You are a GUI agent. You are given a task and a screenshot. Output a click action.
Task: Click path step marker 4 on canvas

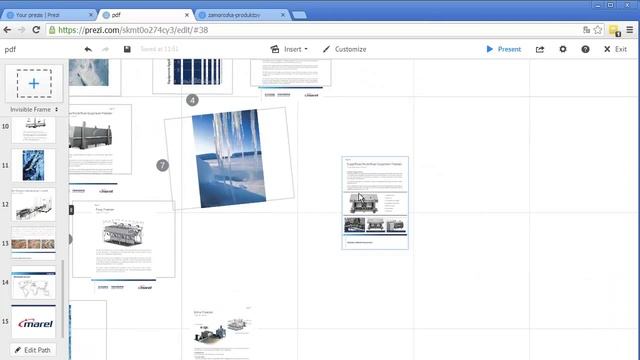click(192, 100)
